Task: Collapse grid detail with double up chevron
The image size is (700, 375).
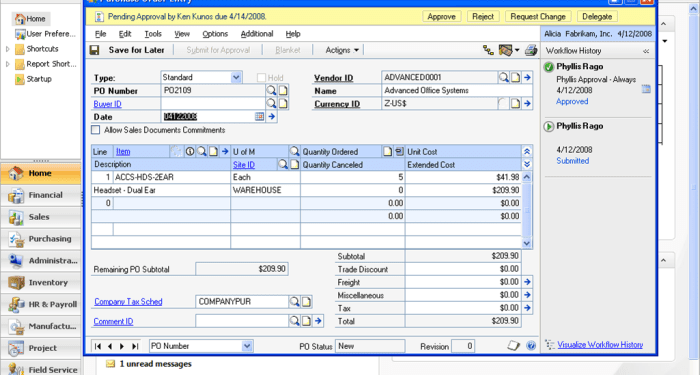Action: coord(527,151)
